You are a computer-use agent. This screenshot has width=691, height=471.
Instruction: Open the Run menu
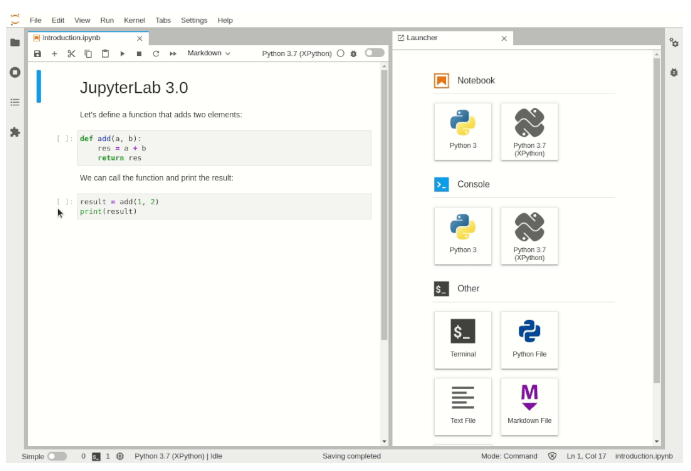coord(108,20)
